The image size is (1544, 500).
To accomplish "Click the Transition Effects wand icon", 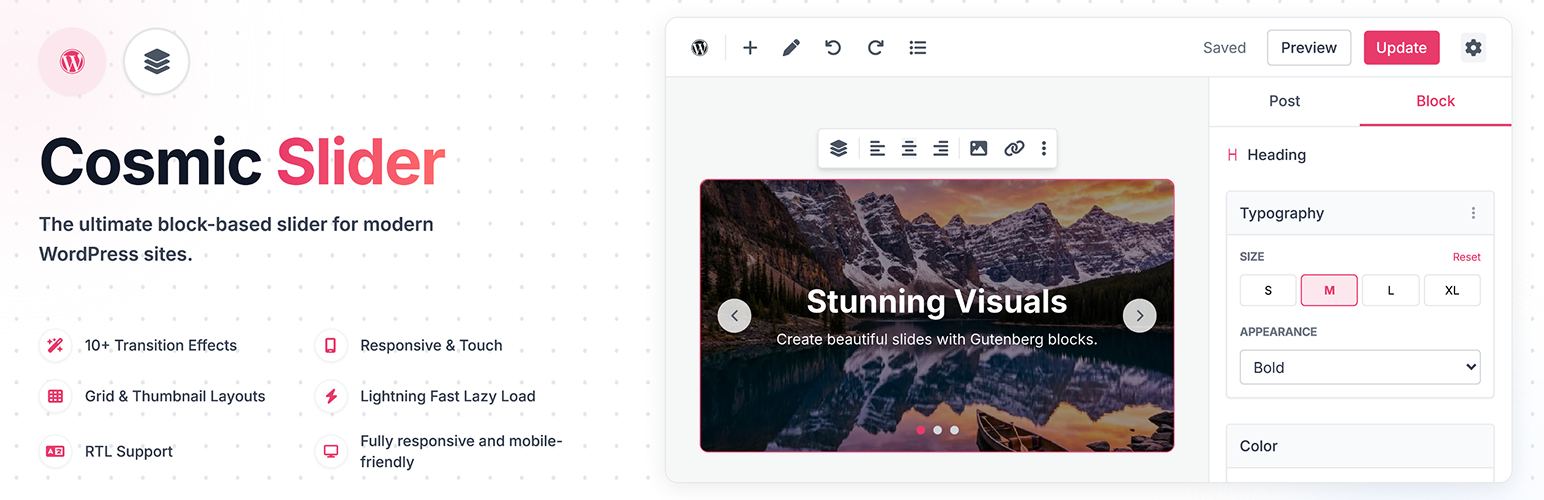I will (55, 345).
